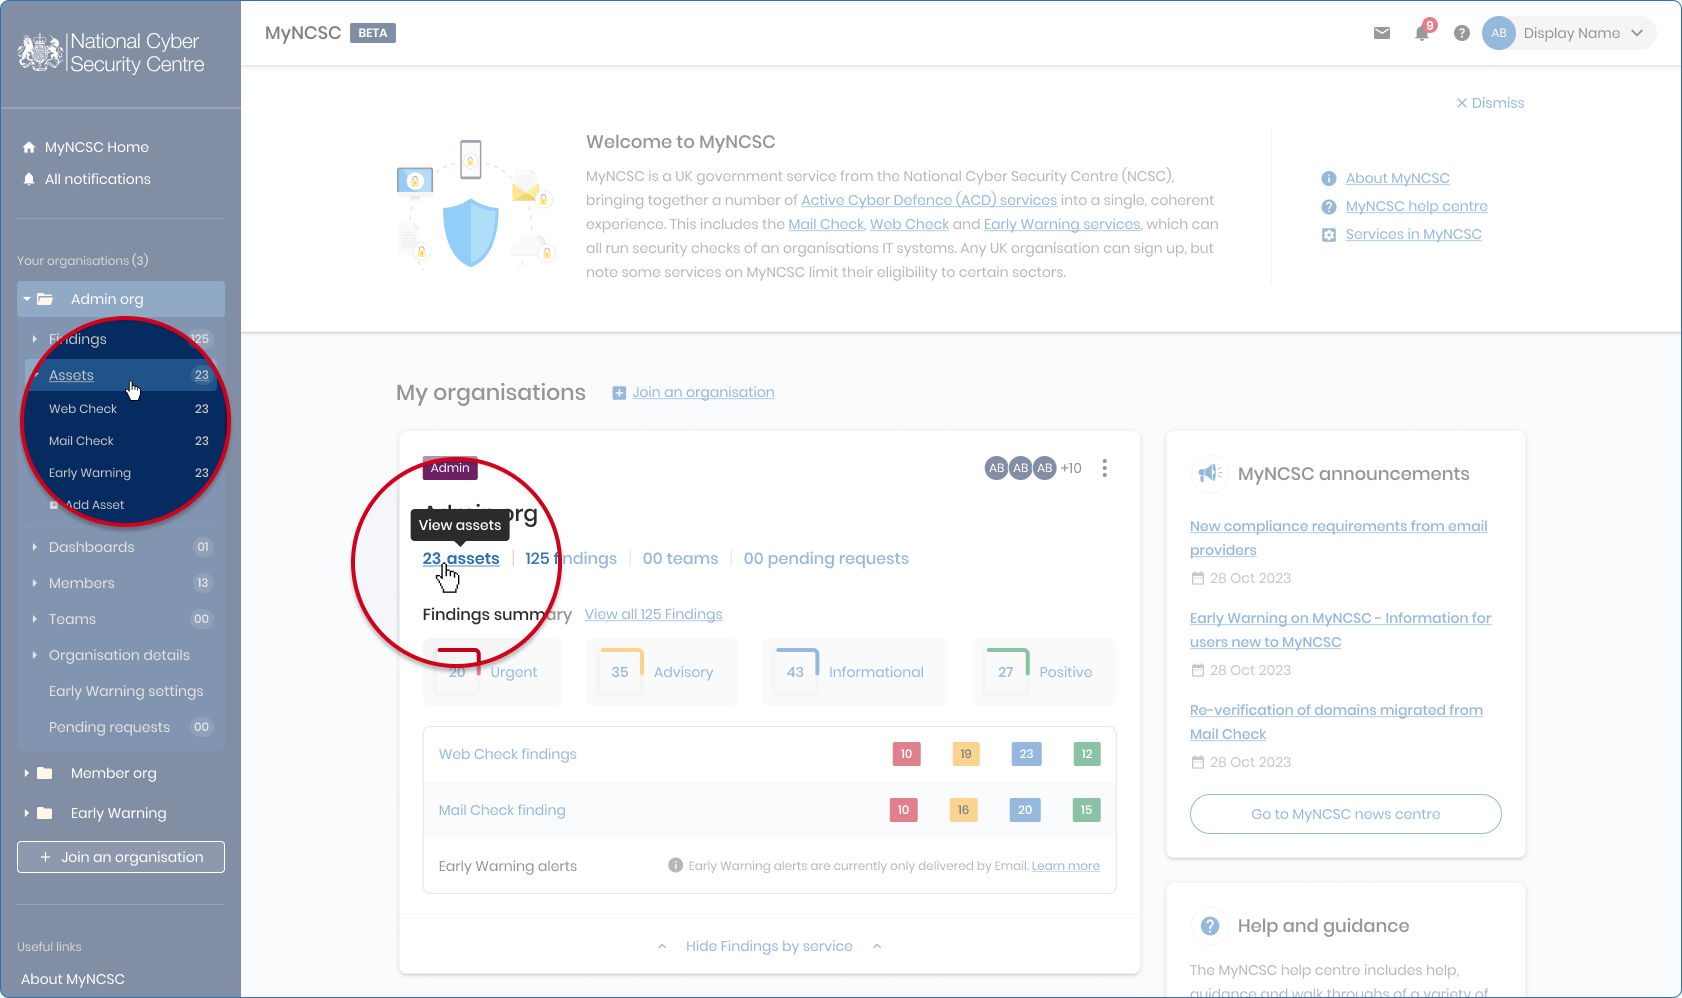Screen dimensions: 1682x998
Task: Click blue 20 badge in Mail Check finding
Action: pyautogui.click(x=1025, y=810)
